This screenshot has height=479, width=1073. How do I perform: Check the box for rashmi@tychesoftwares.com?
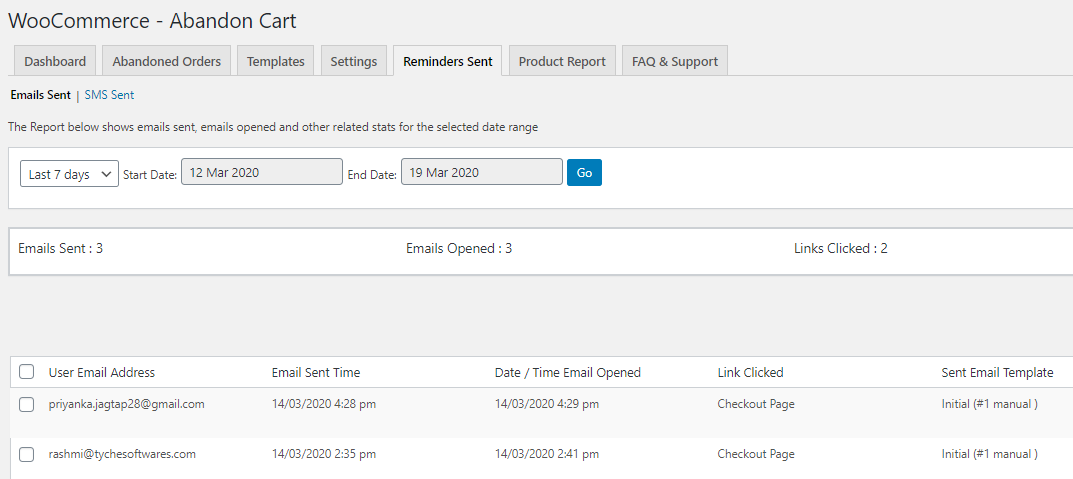coord(26,454)
